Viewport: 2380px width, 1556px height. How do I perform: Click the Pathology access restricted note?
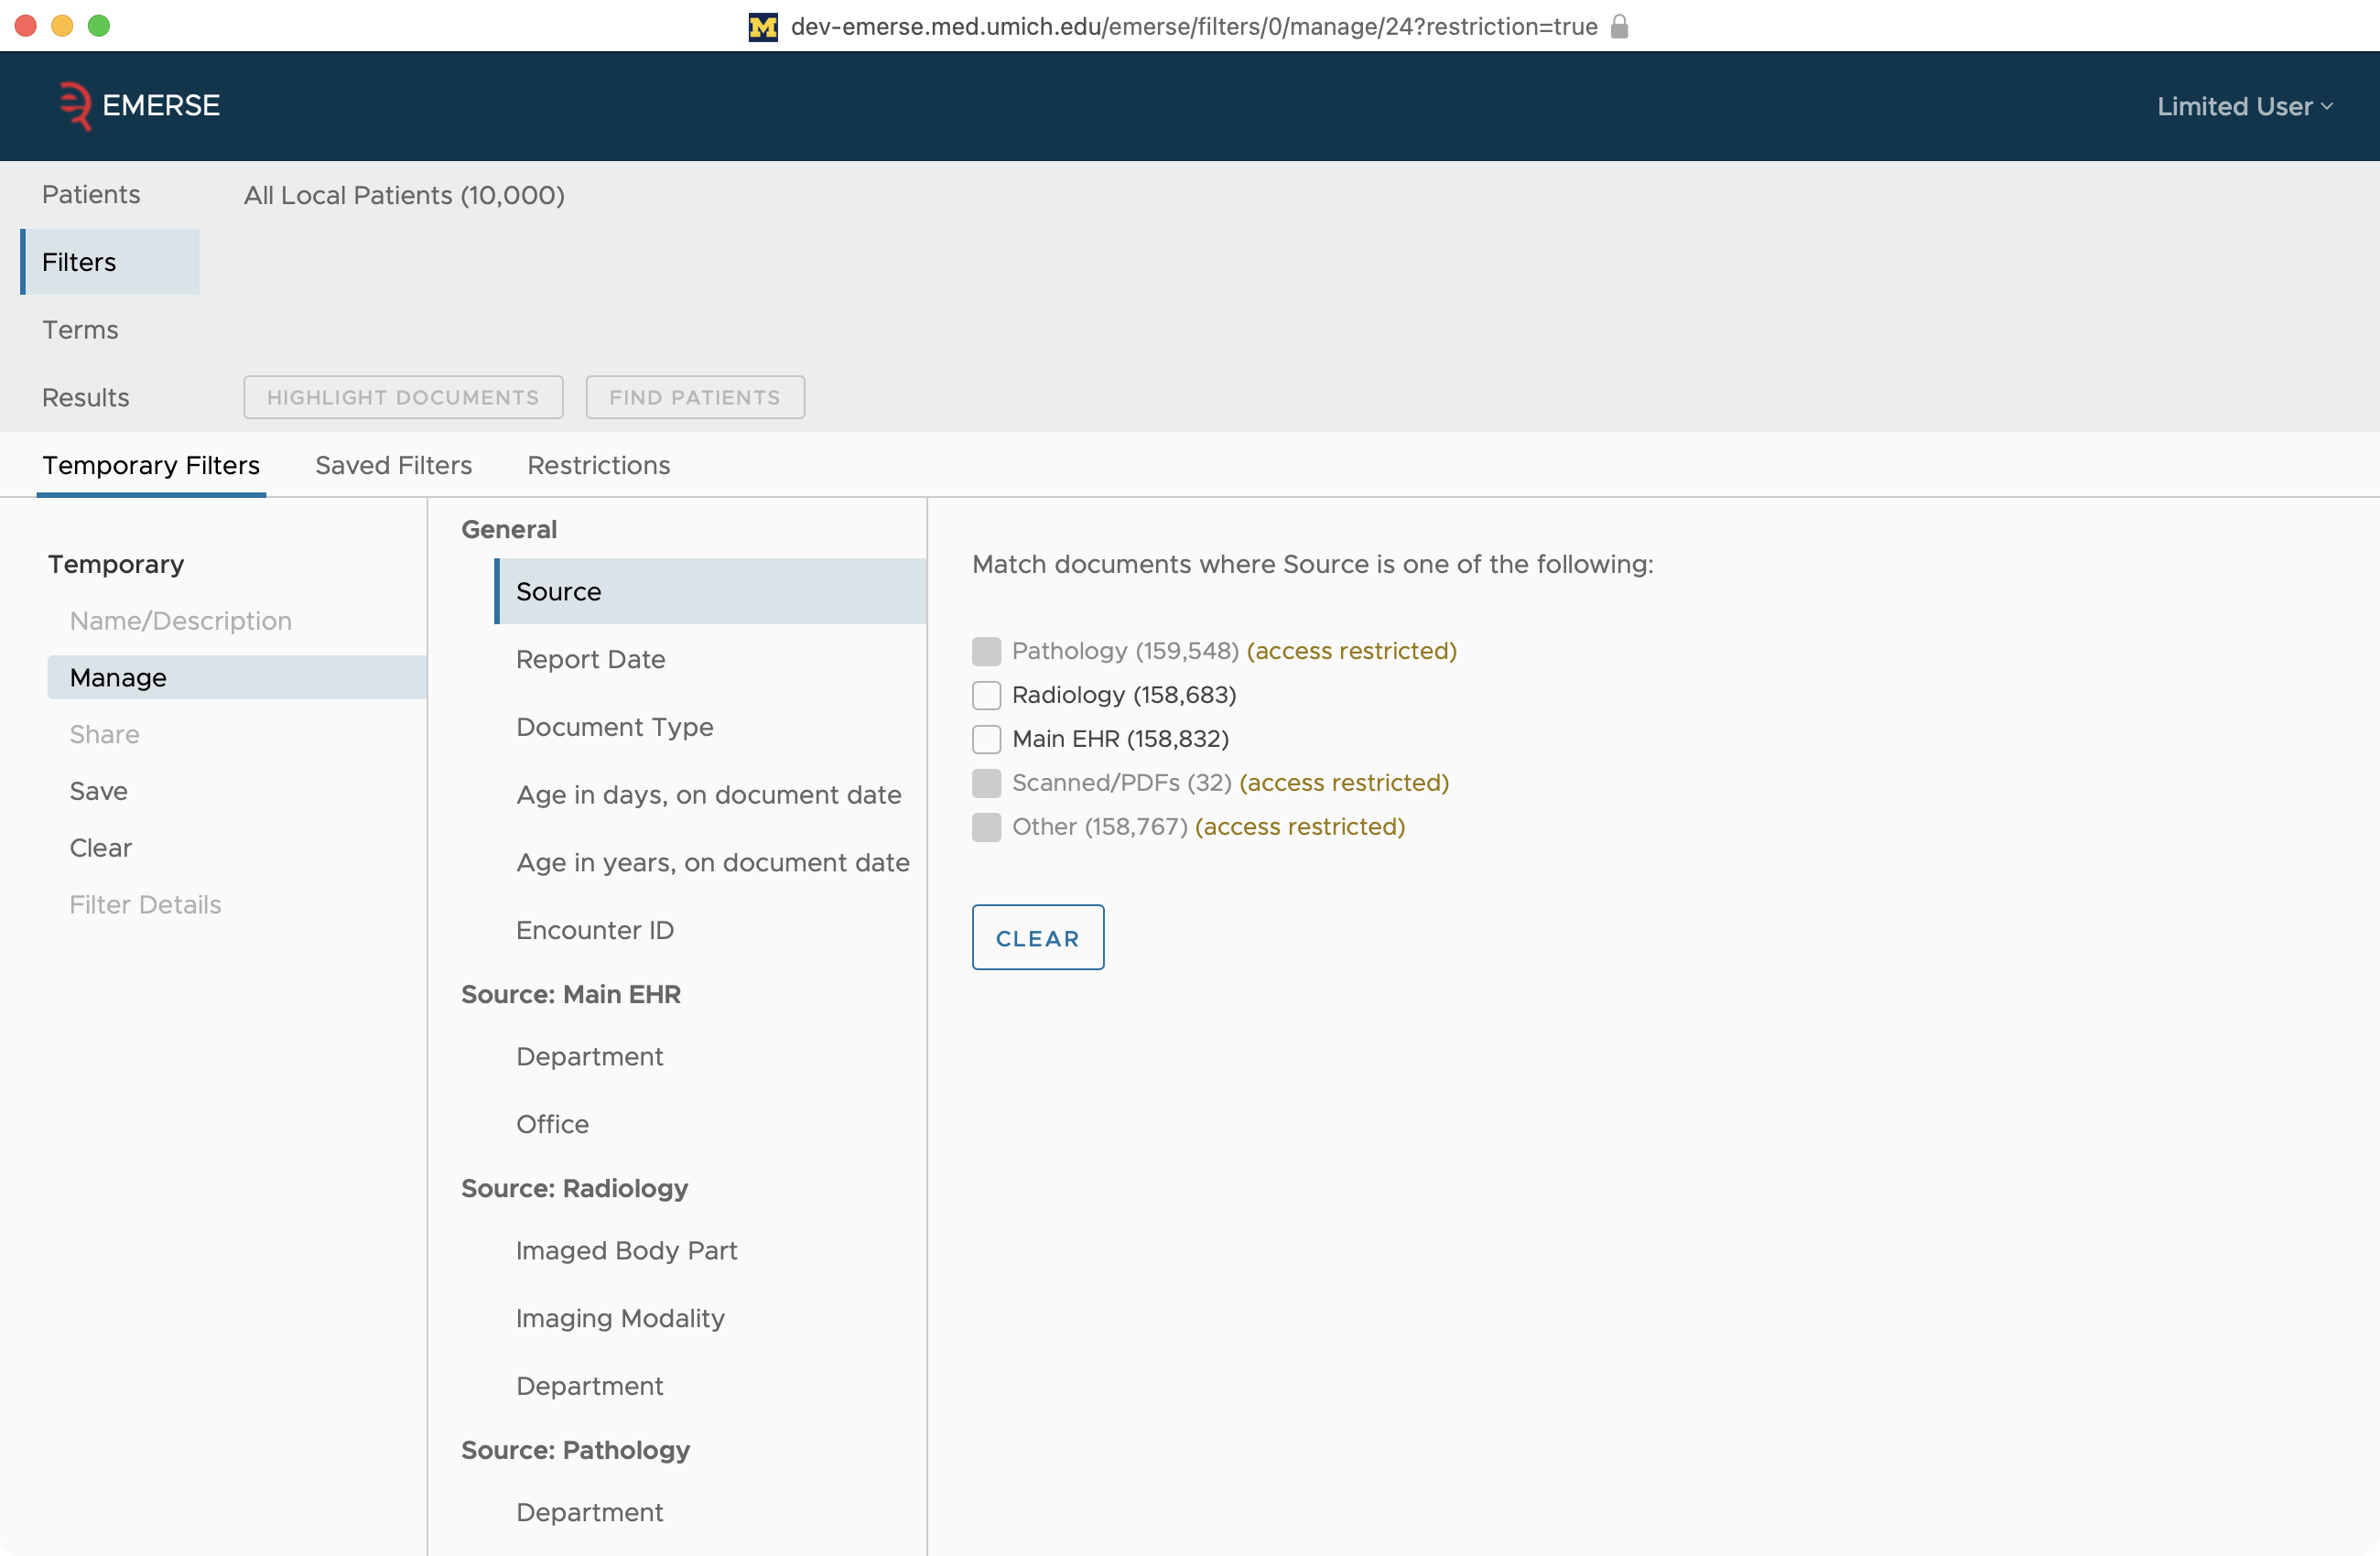pos(1351,651)
